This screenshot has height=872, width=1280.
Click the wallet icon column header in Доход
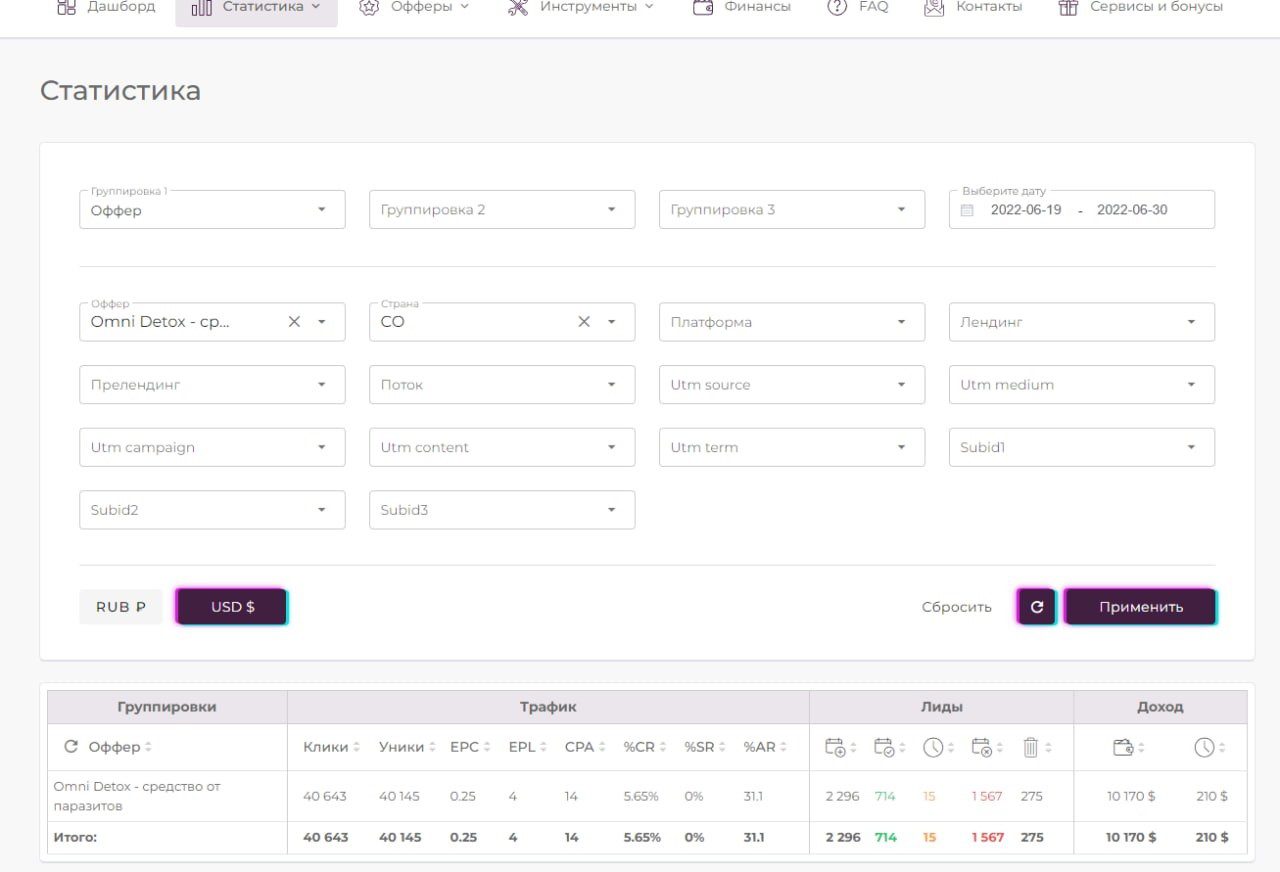1122,747
